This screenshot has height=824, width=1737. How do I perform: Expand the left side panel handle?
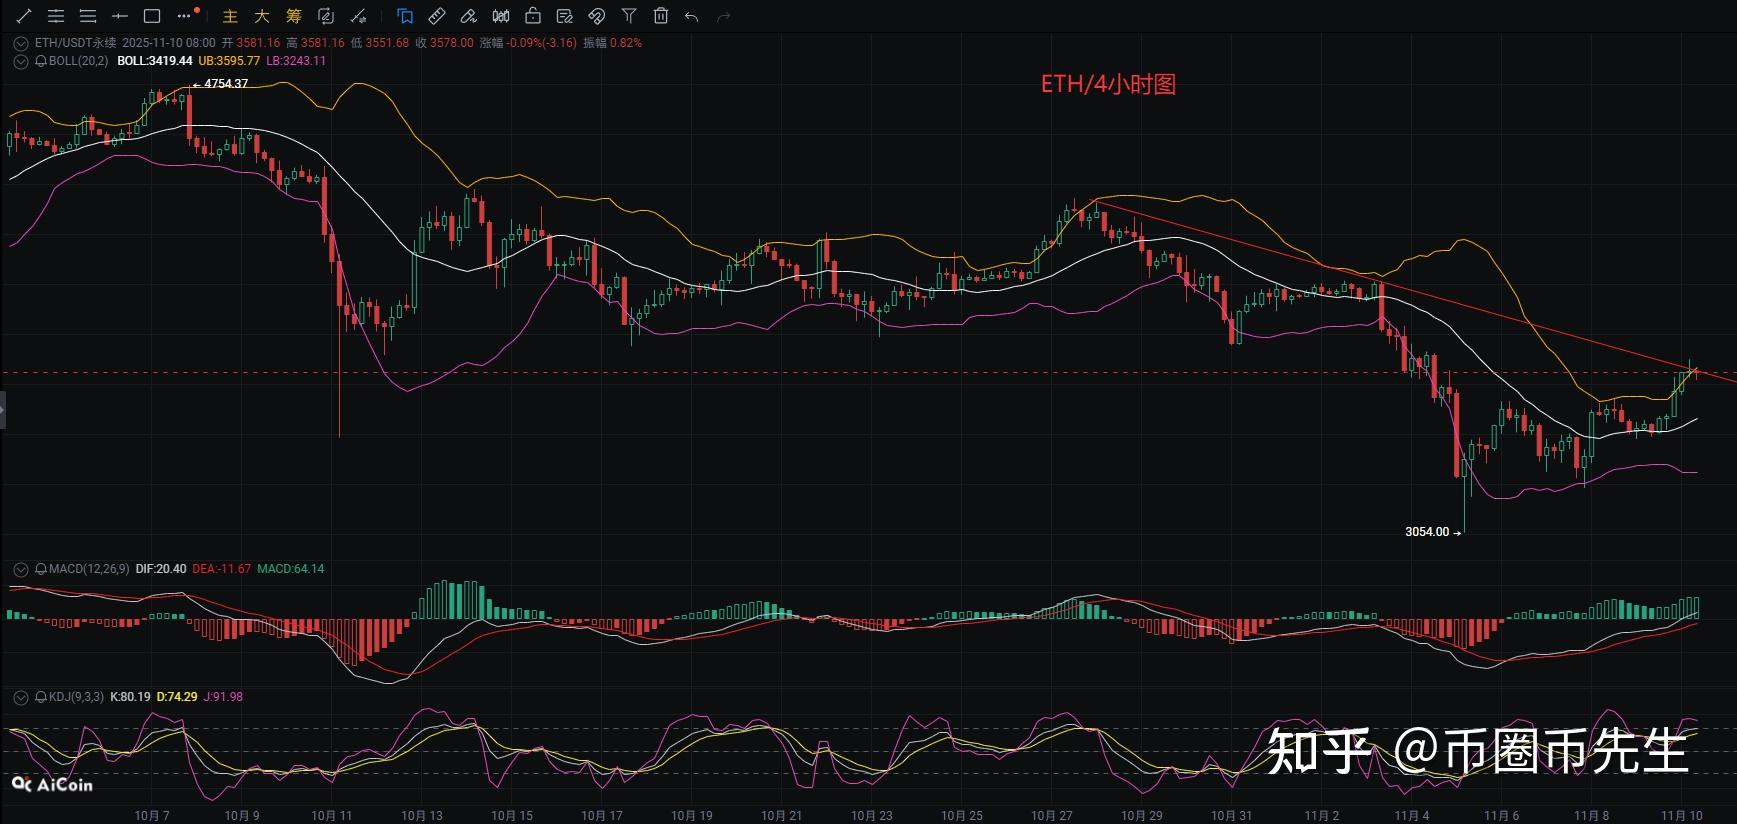tap(3, 410)
